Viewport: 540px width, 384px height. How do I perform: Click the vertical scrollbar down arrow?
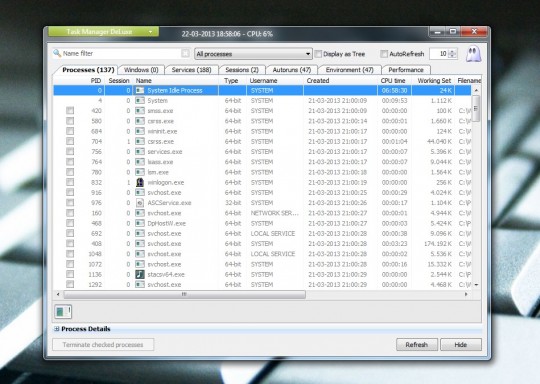click(476, 285)
